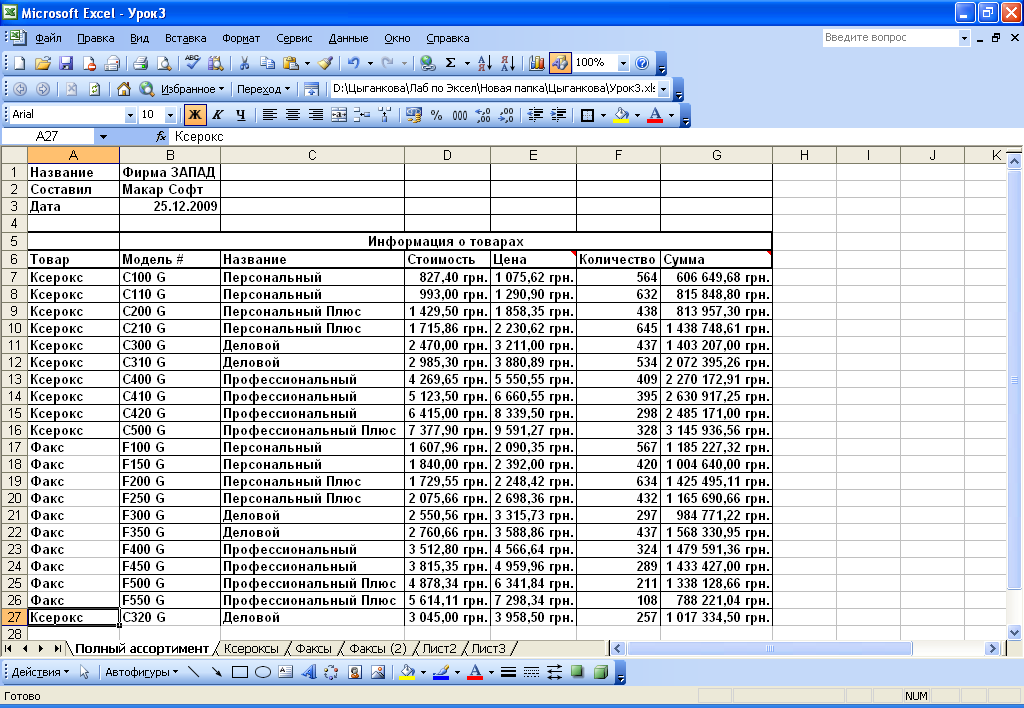This screenshot has height=708, width=1024.
Task: Click the Copy icon
Action: 267,63
